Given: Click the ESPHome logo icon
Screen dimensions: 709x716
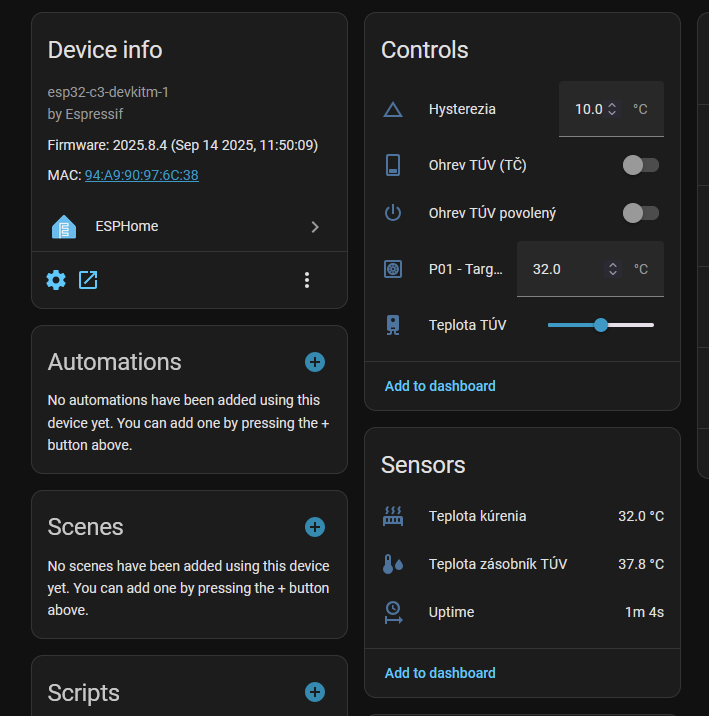Looking at the screenshot, I should click(64, 227).
